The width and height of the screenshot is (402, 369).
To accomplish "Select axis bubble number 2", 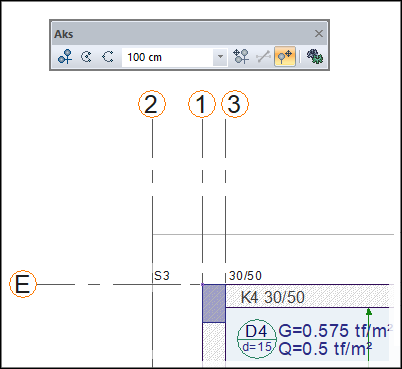I will 152,104.
